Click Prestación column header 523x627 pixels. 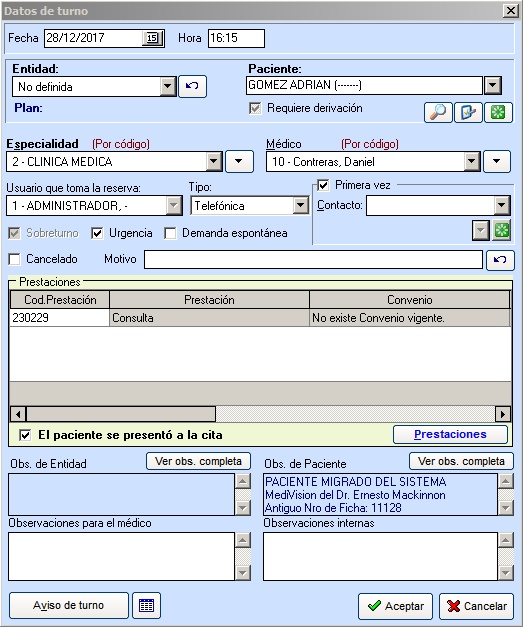click(210, 300)
